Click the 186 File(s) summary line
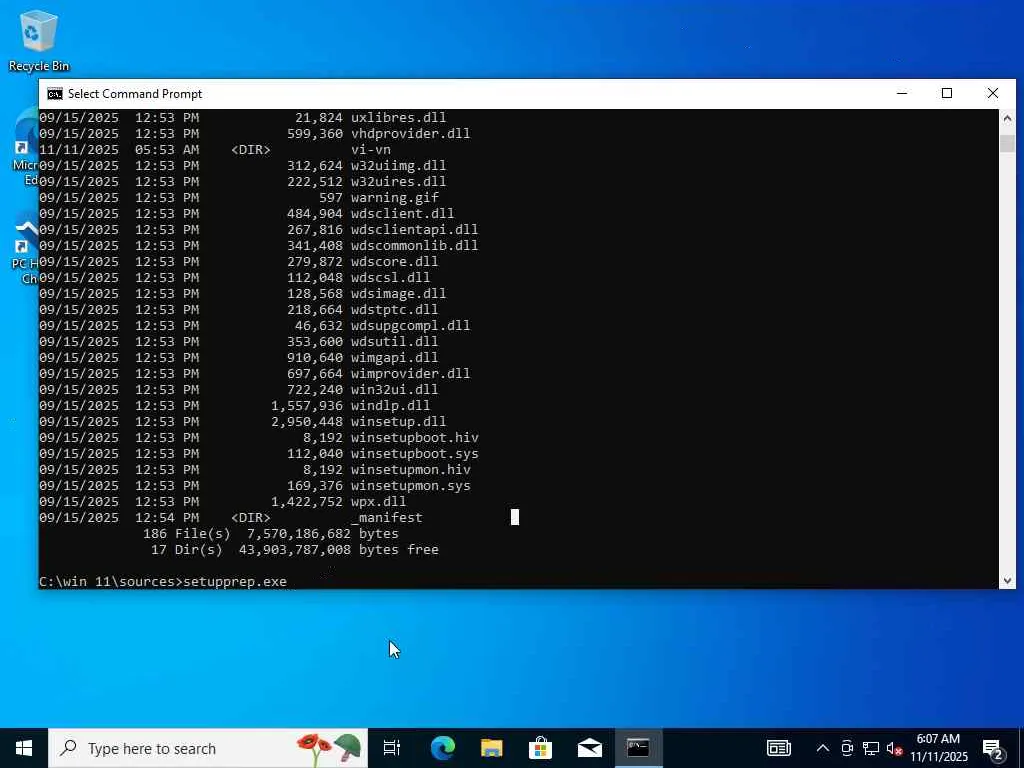 [270, 534]
